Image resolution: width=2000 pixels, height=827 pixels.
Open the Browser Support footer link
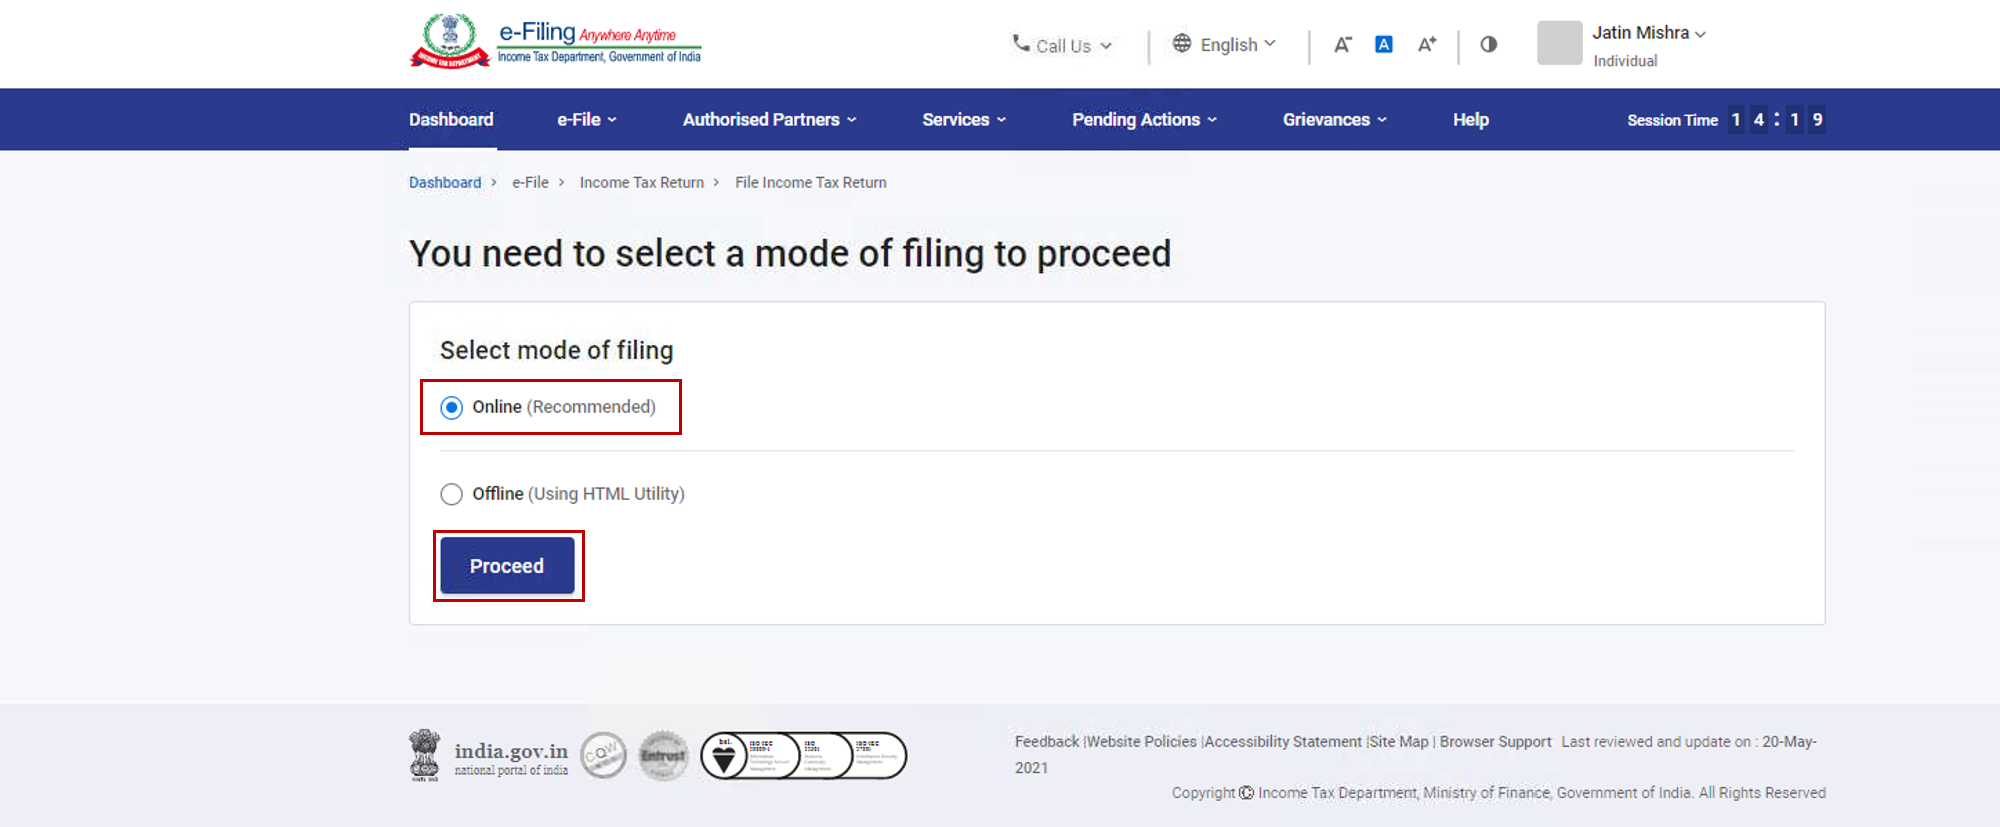pos(1496,741)
